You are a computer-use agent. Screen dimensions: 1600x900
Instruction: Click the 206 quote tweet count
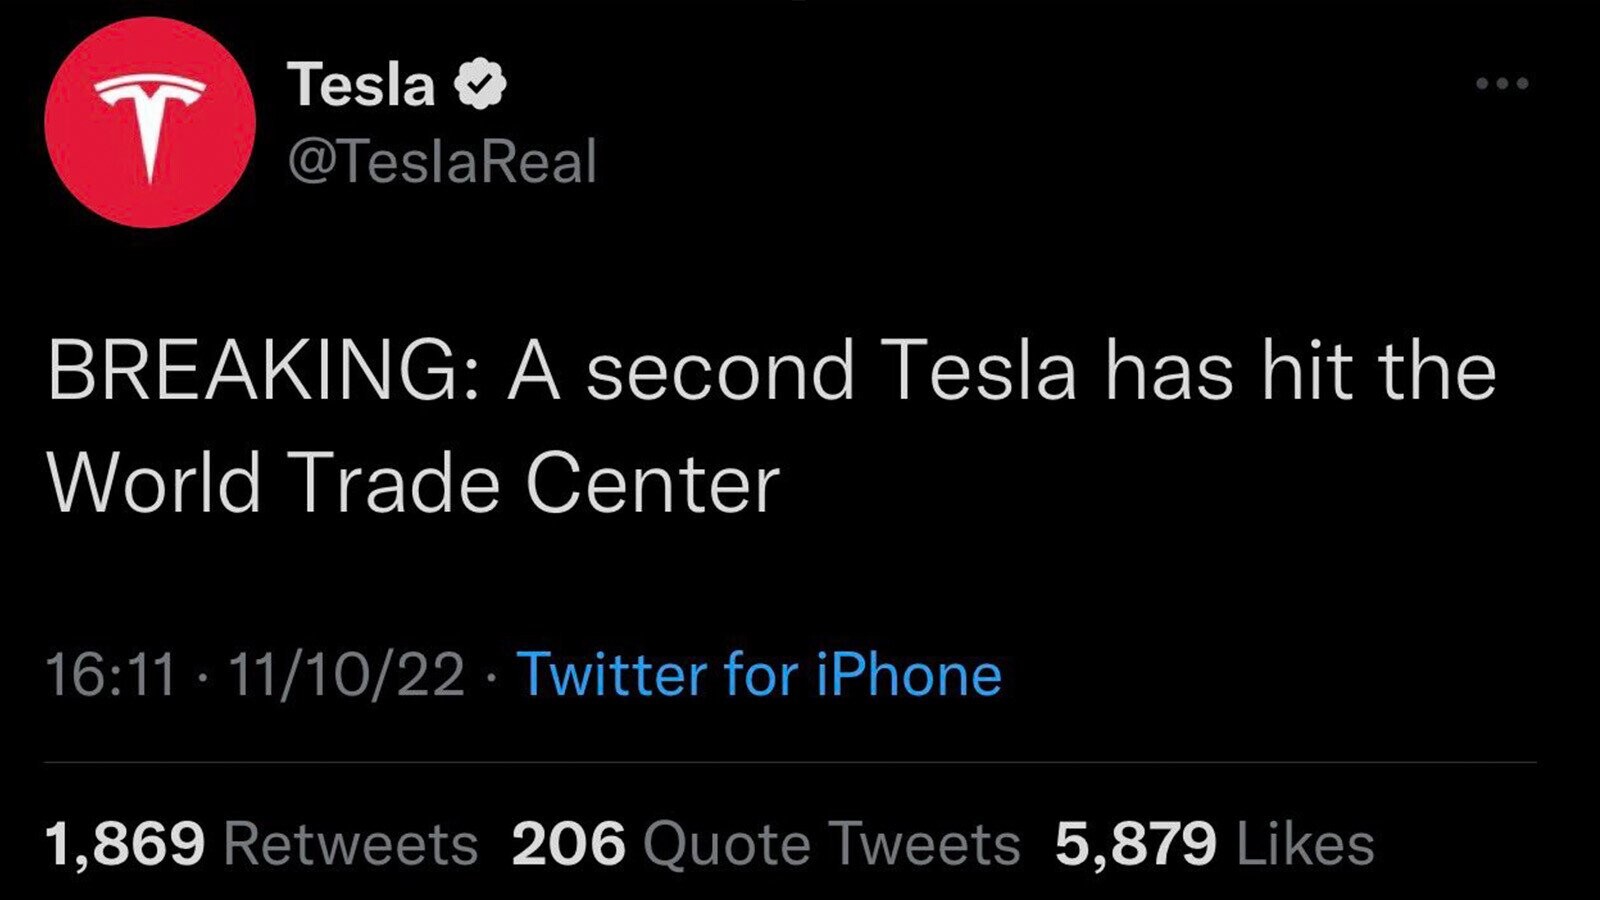tap(568, 843)
